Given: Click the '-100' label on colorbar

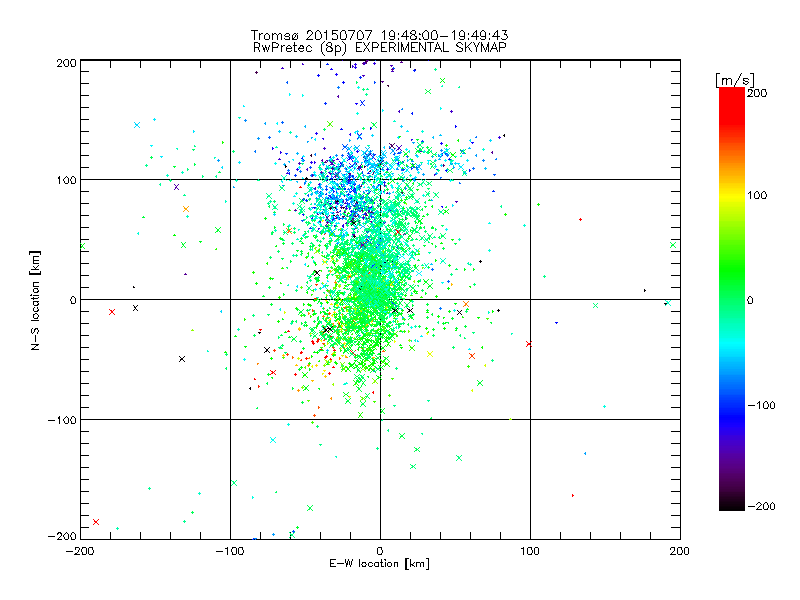Looking at the screenshot, I should click(761, 405).
